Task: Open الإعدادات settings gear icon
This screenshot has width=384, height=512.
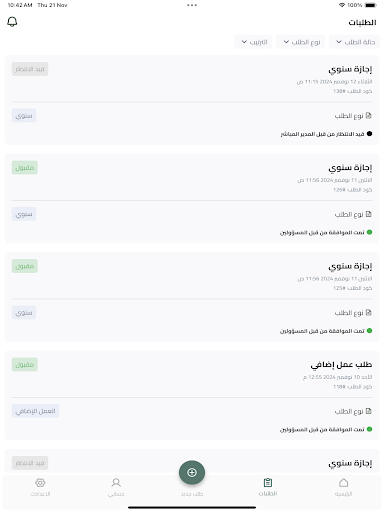Action: click(40, 483)
